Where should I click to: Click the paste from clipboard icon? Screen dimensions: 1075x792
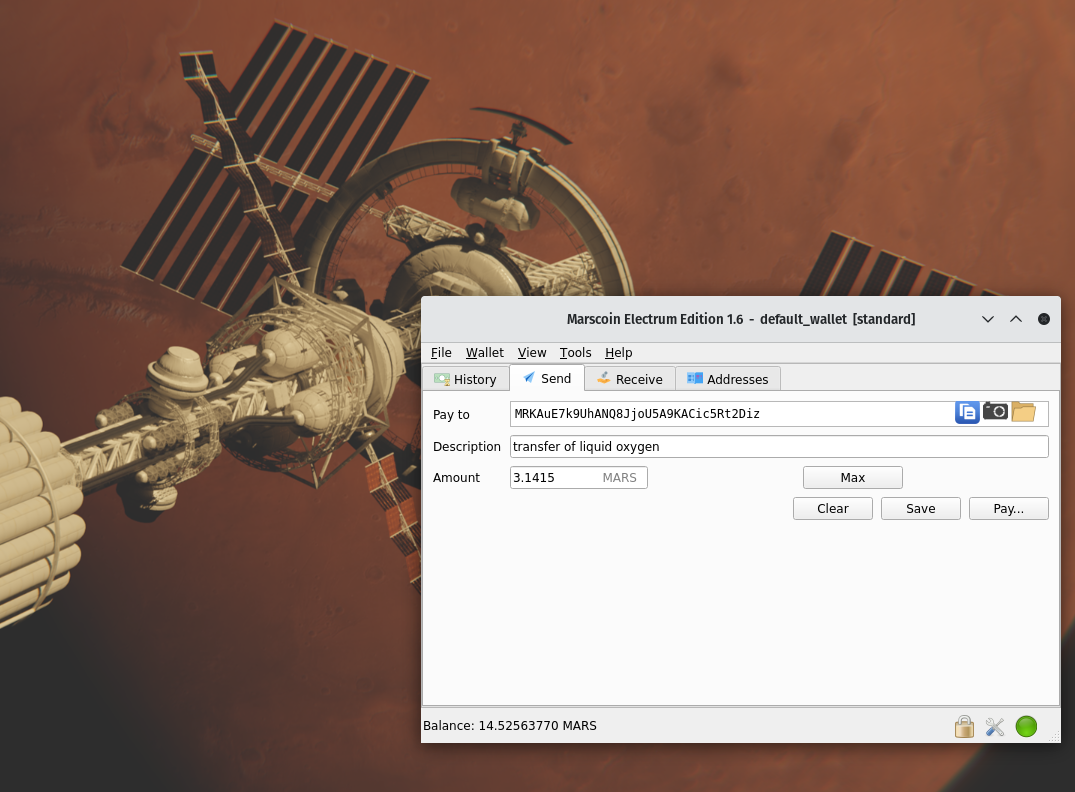tap(967, 412)
